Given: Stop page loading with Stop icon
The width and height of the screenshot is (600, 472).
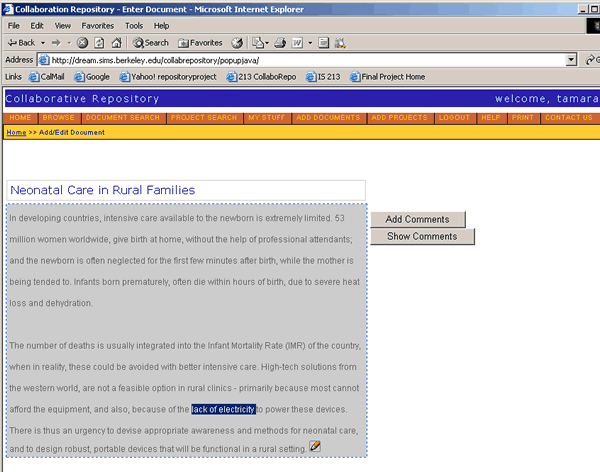Looking at the screenshot, I should click(x=82, y=43).
